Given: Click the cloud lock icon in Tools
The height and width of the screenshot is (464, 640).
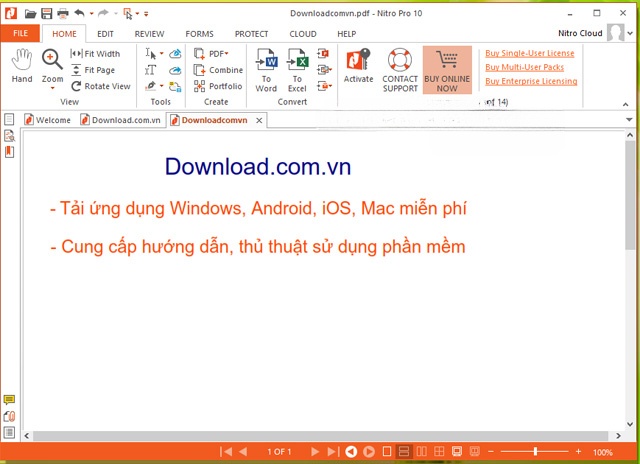Looking at the screenshot, I should tap(175, 87).
